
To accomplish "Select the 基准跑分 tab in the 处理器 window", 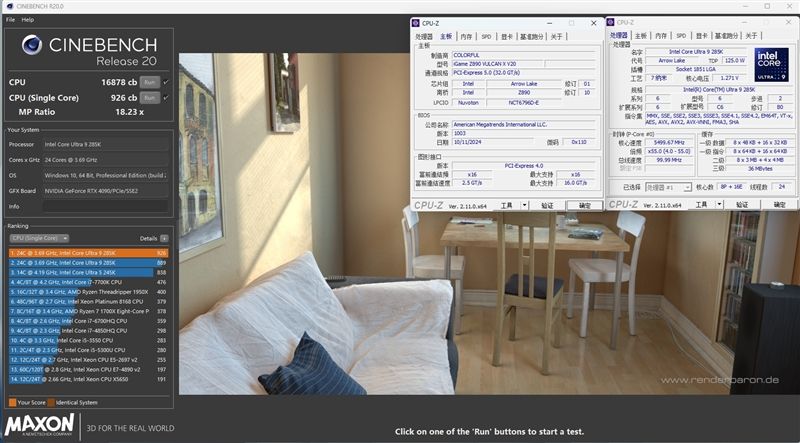I will [x=726, y=36].
